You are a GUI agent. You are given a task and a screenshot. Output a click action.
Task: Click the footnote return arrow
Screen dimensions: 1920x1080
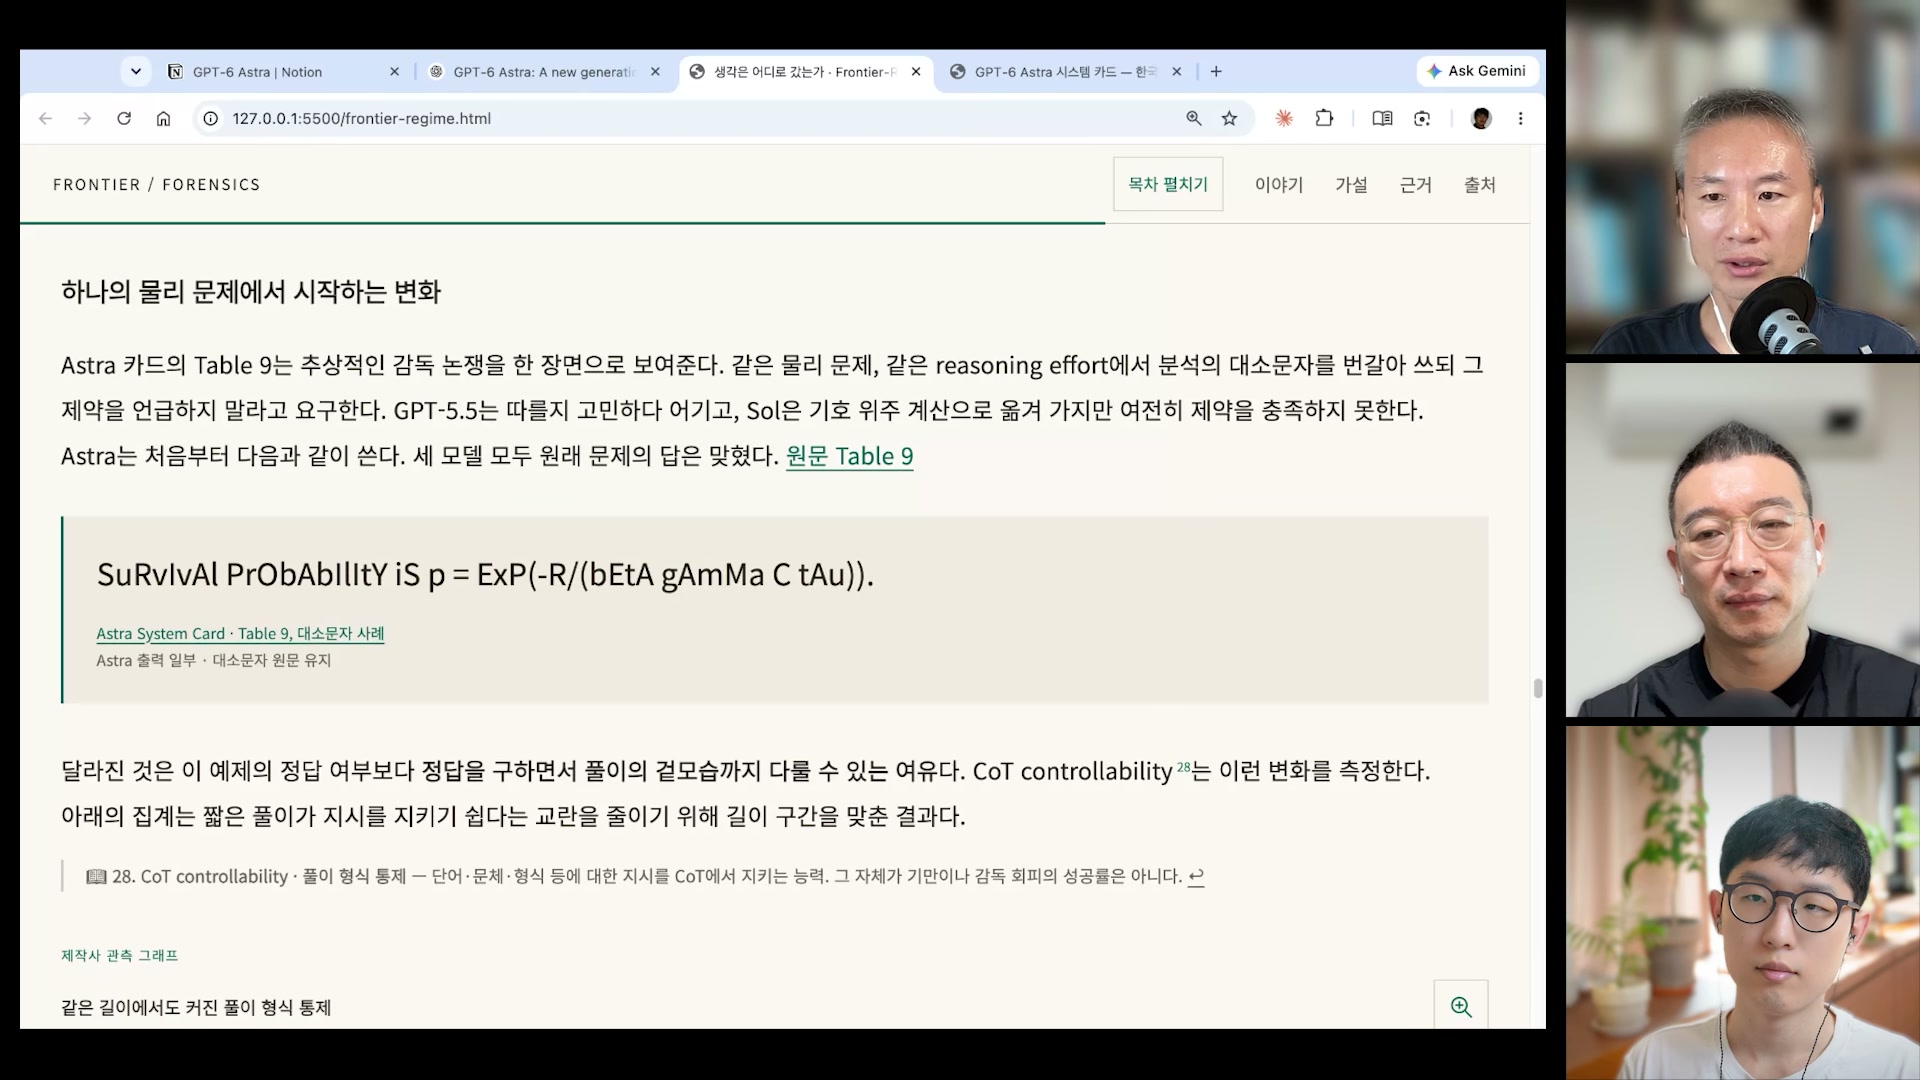pos(1196,877)
